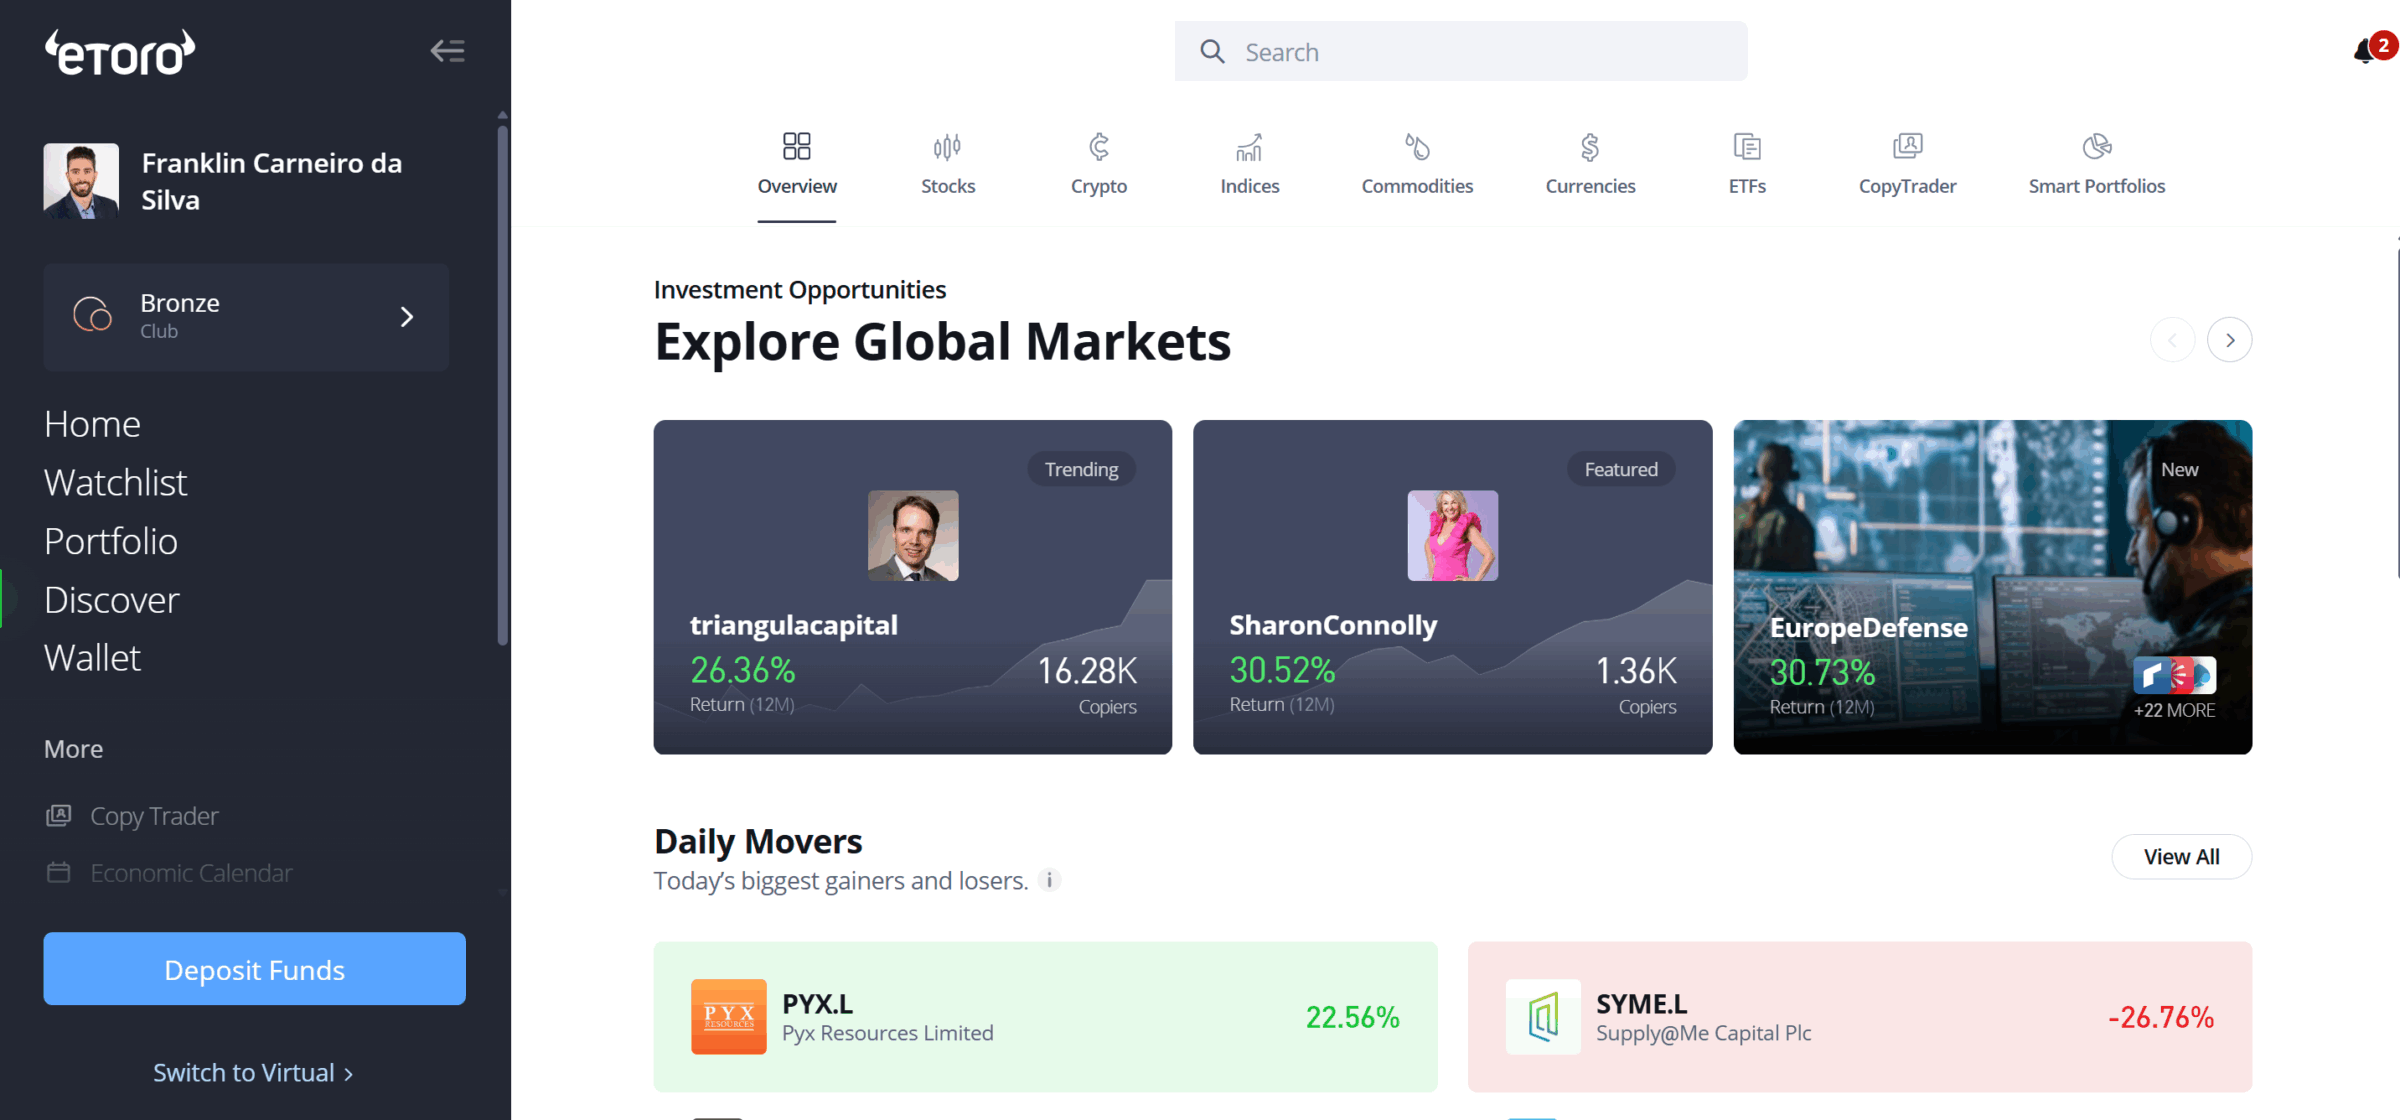Screen dimensions: 2400x1120
Task: Expand Bronze Club chevron
Action: click(406, 317)
